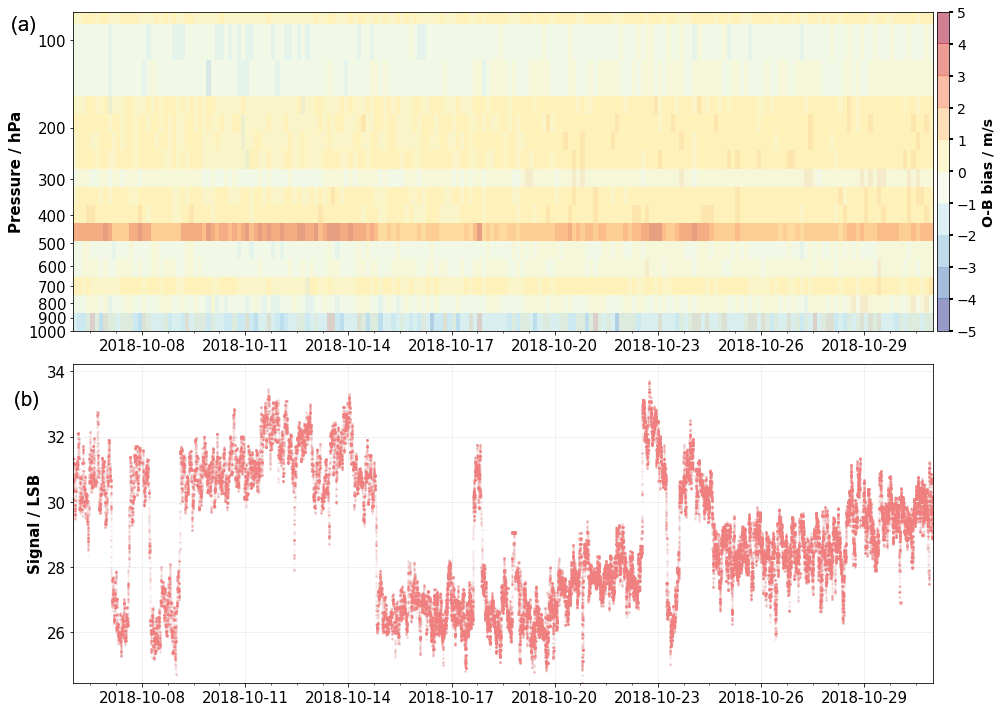Viewport: 1003px width, 712px height.
Task: Click the 500 hPa pressure tick label
Action: (x=50, y=244)
